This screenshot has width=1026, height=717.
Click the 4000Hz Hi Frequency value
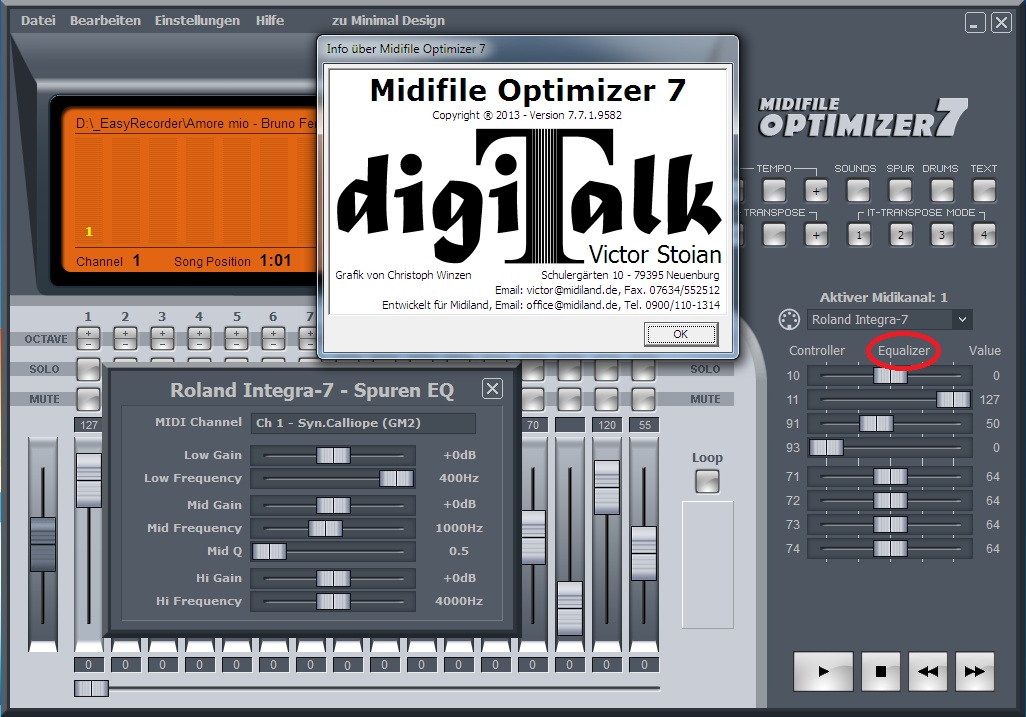point(459,601)
